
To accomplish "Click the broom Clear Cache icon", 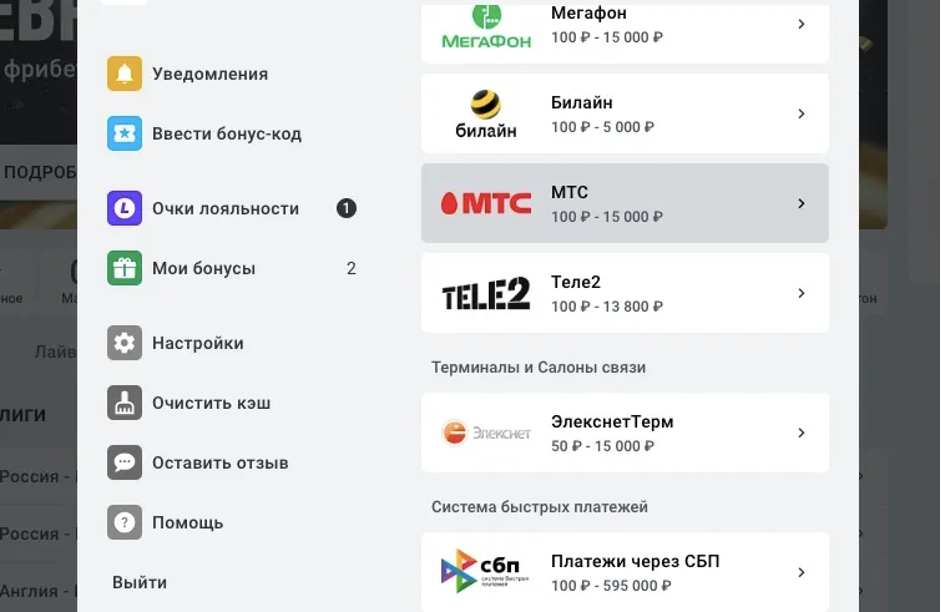I will pos(125,403).
